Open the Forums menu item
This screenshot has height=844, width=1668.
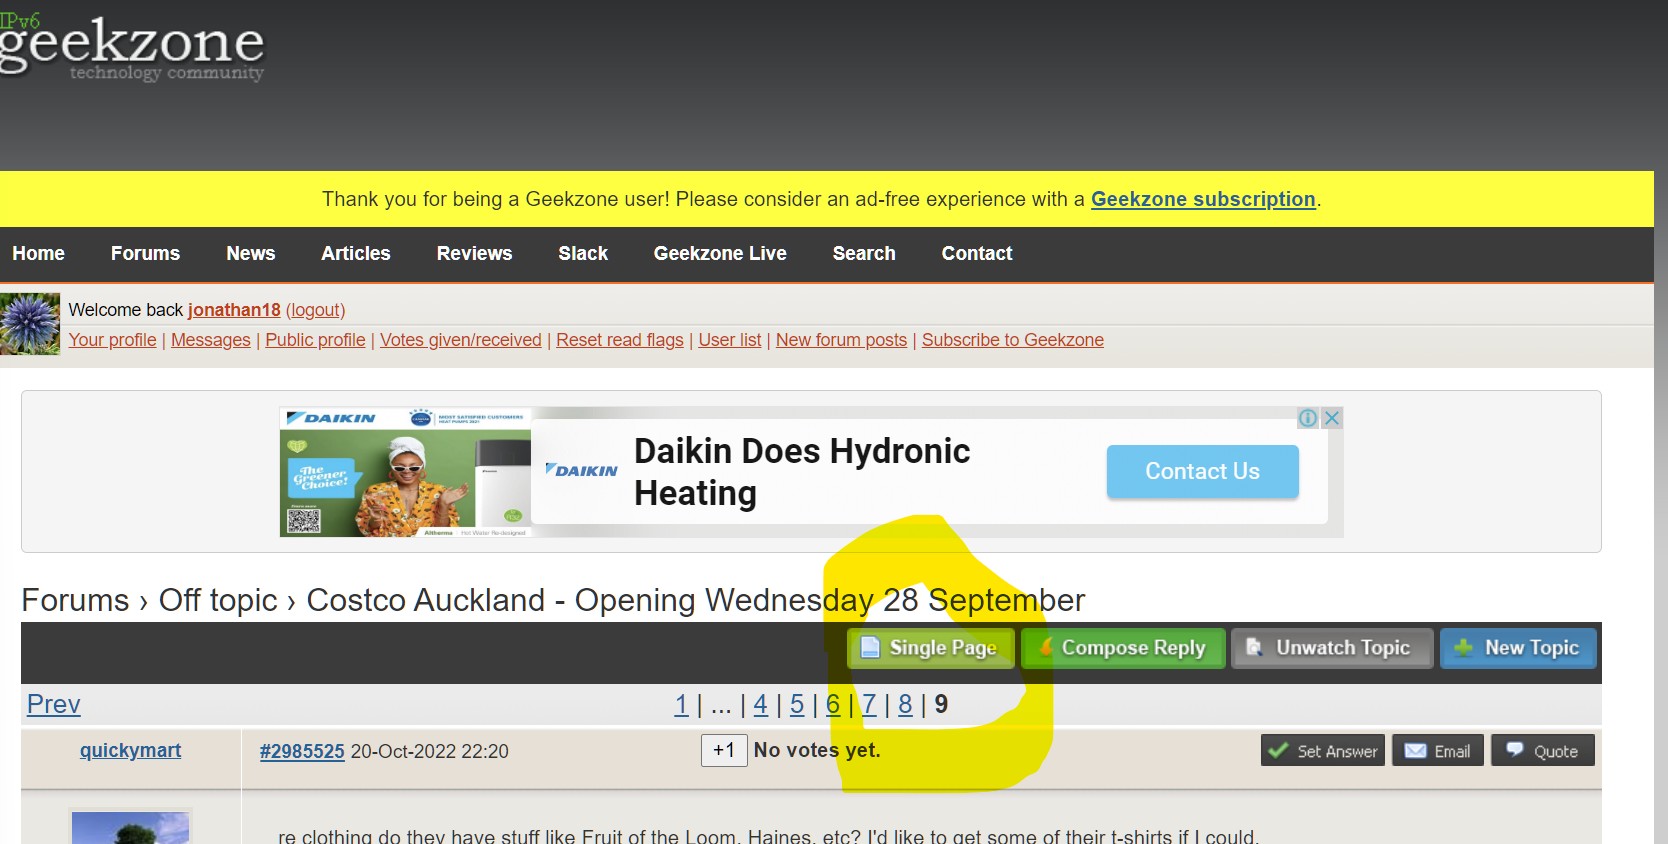click(145, 254)
